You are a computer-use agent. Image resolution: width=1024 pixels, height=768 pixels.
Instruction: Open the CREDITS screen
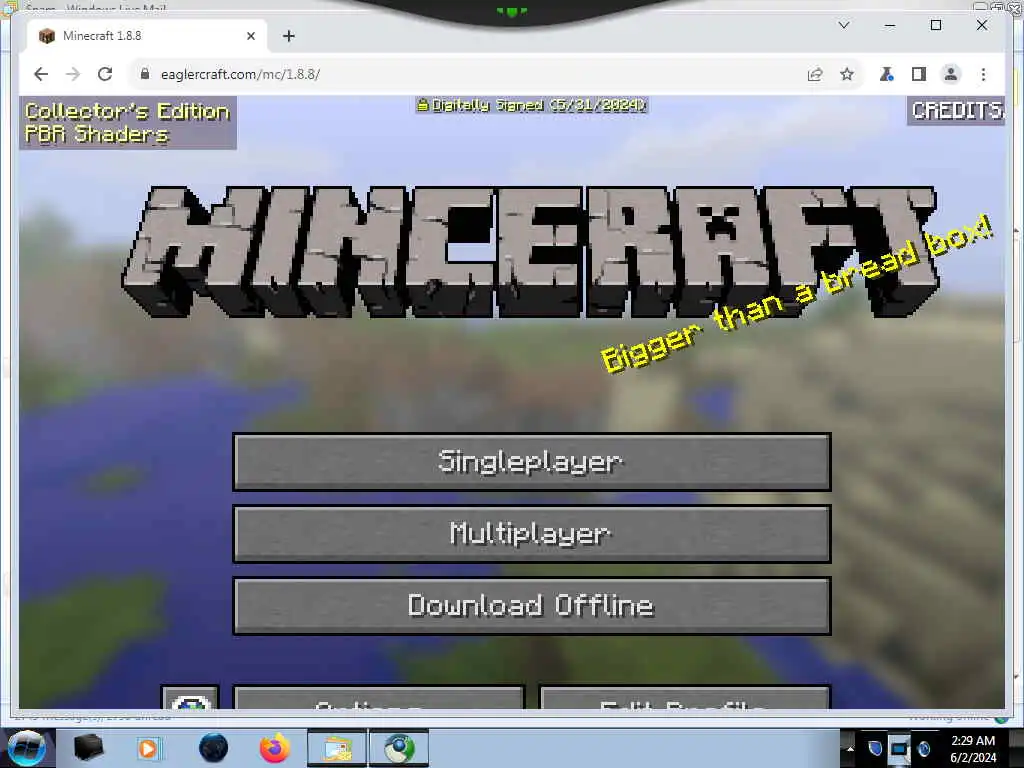click(956, 110)
